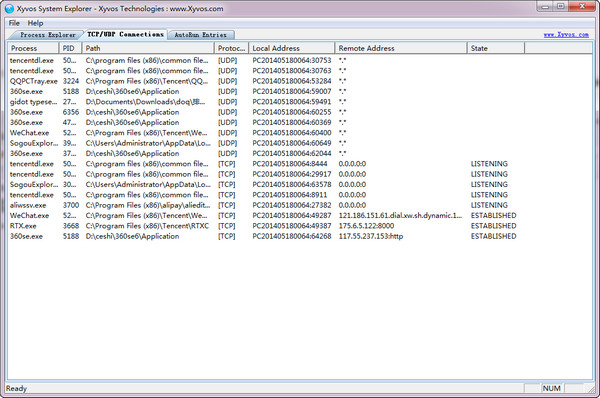Click the Xyvos globe icon in title bar

click(x=9, y=8)
